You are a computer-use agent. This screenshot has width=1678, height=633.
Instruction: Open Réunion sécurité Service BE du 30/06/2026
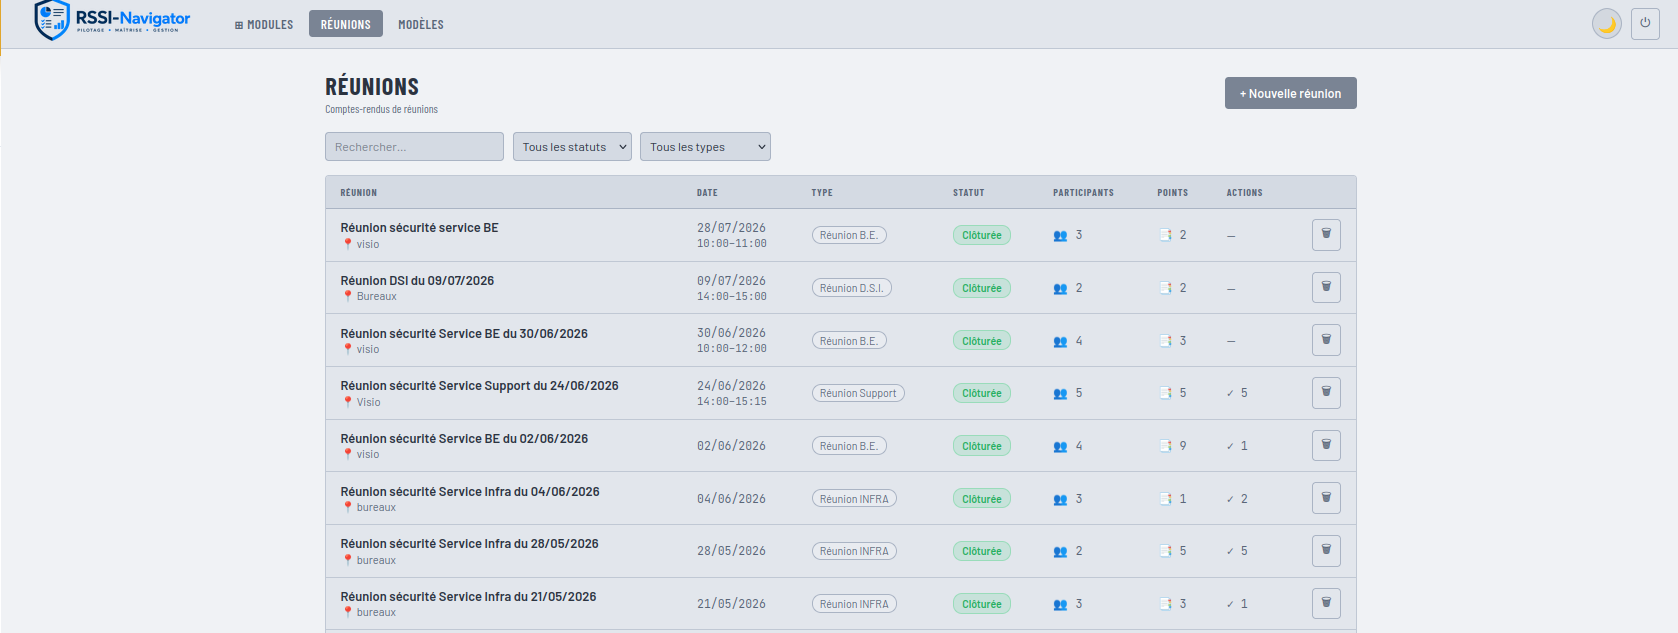464,334
